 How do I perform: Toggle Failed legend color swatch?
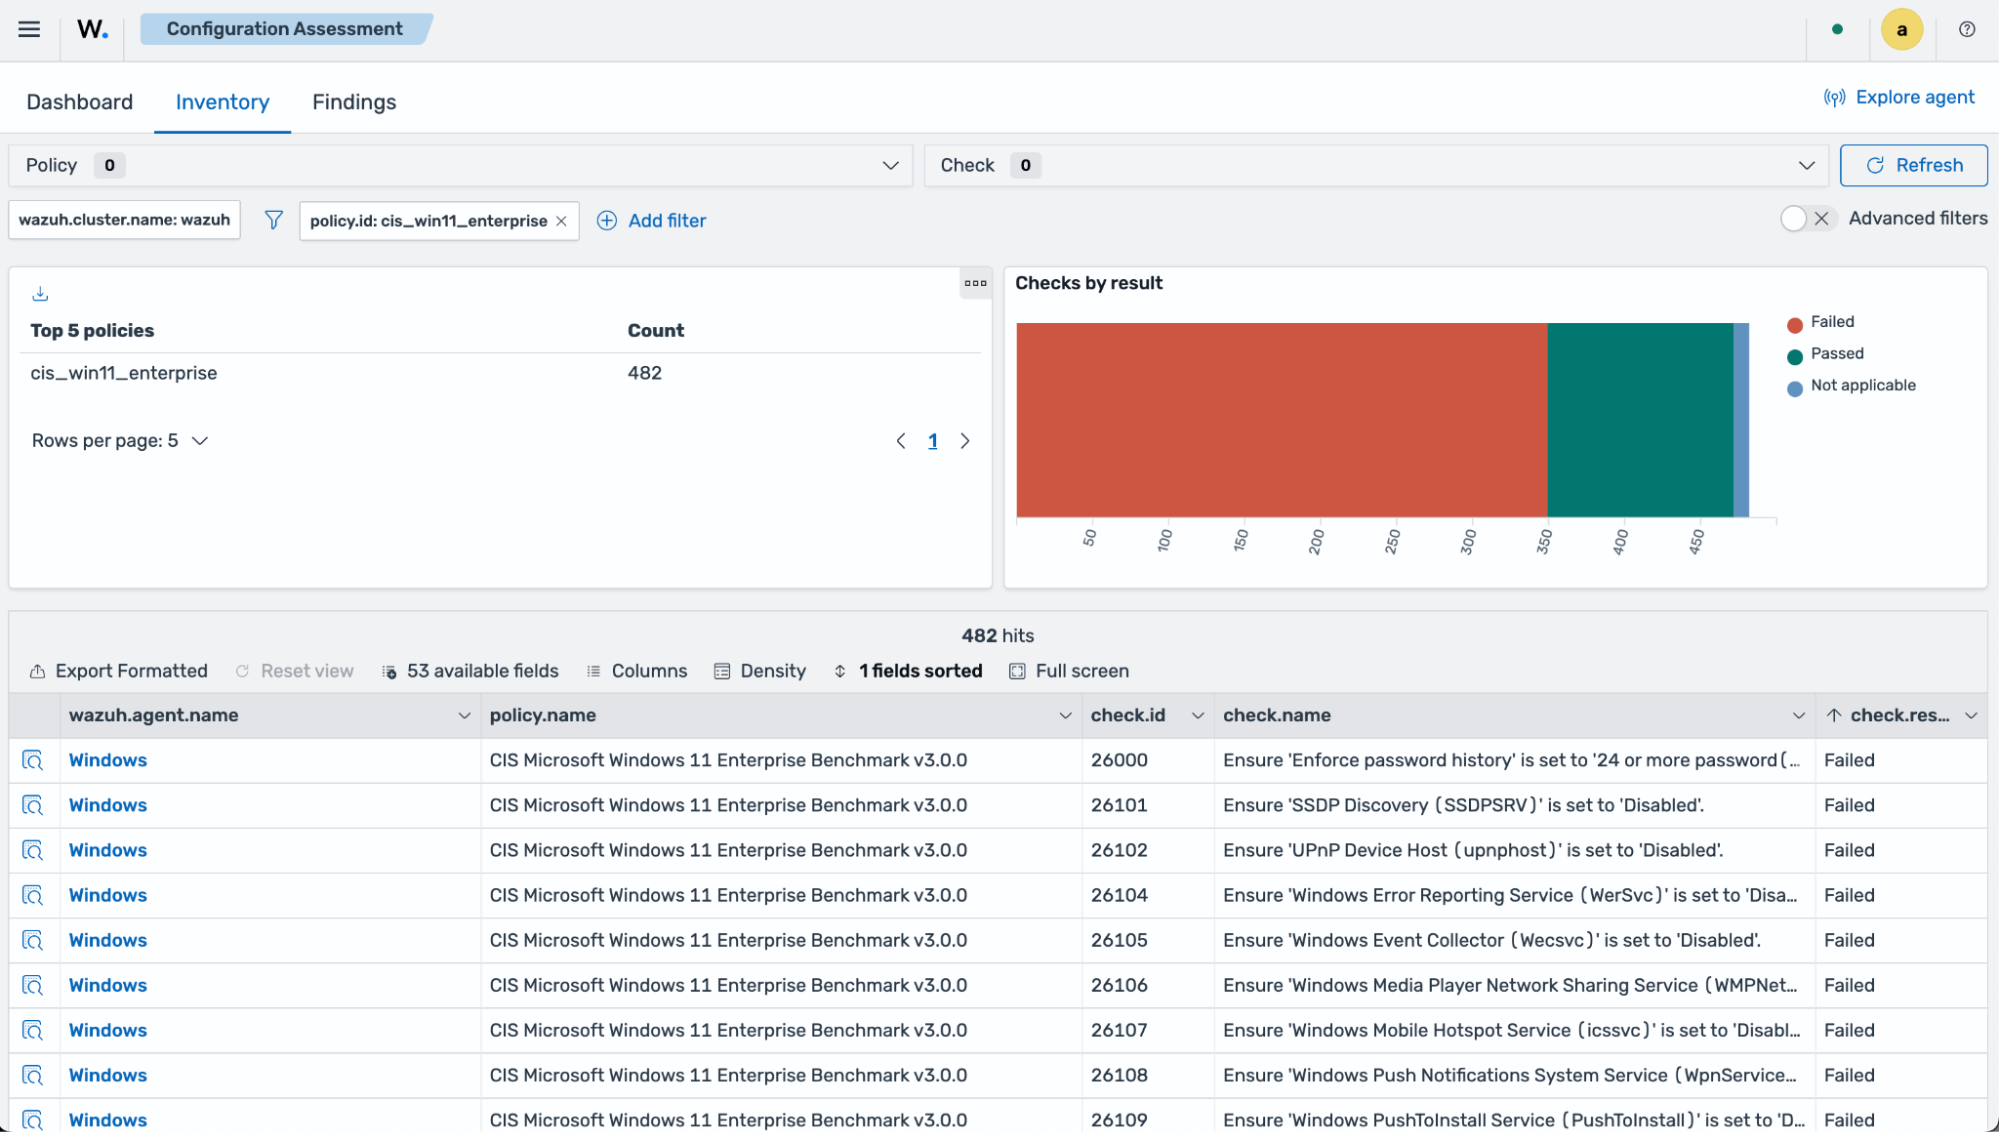(x=1794, y=324)
